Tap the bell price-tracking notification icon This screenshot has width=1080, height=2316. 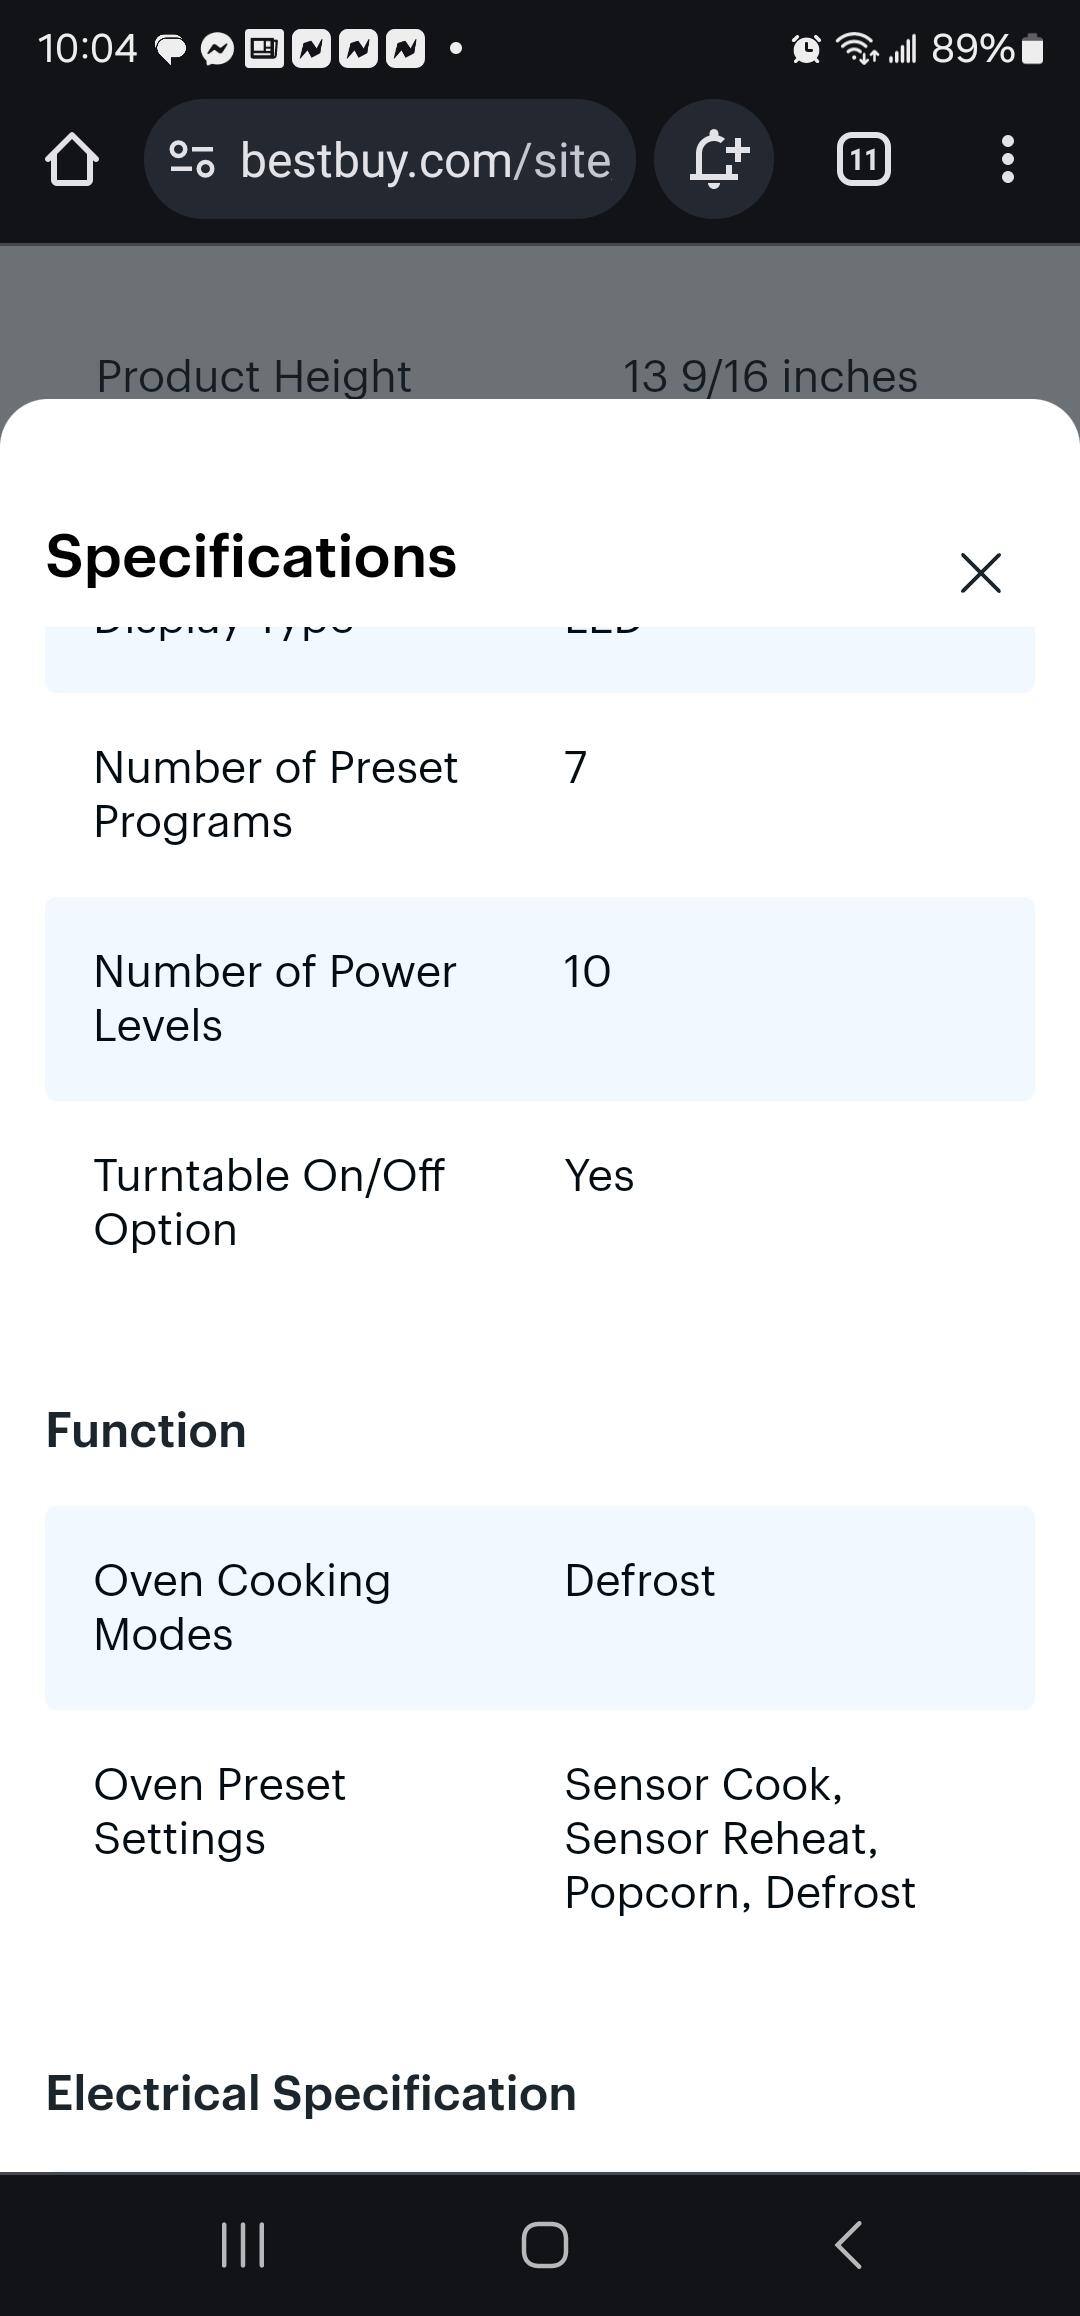point(714,160)
